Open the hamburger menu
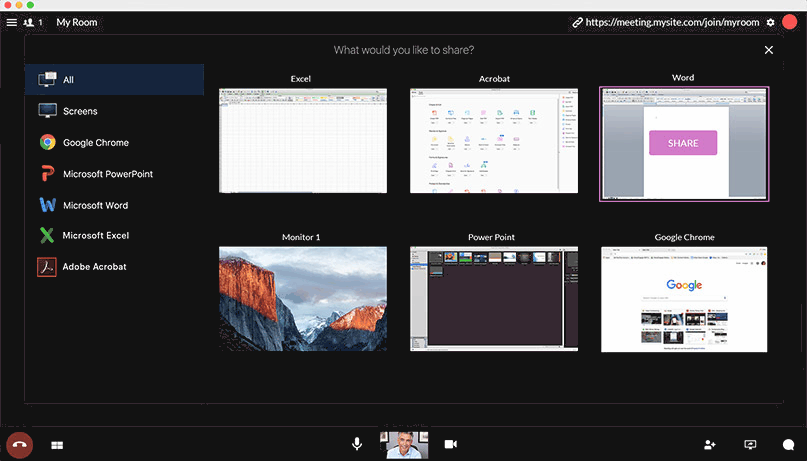This screenshot has height=461, width=807. click(x=11, y=23)
